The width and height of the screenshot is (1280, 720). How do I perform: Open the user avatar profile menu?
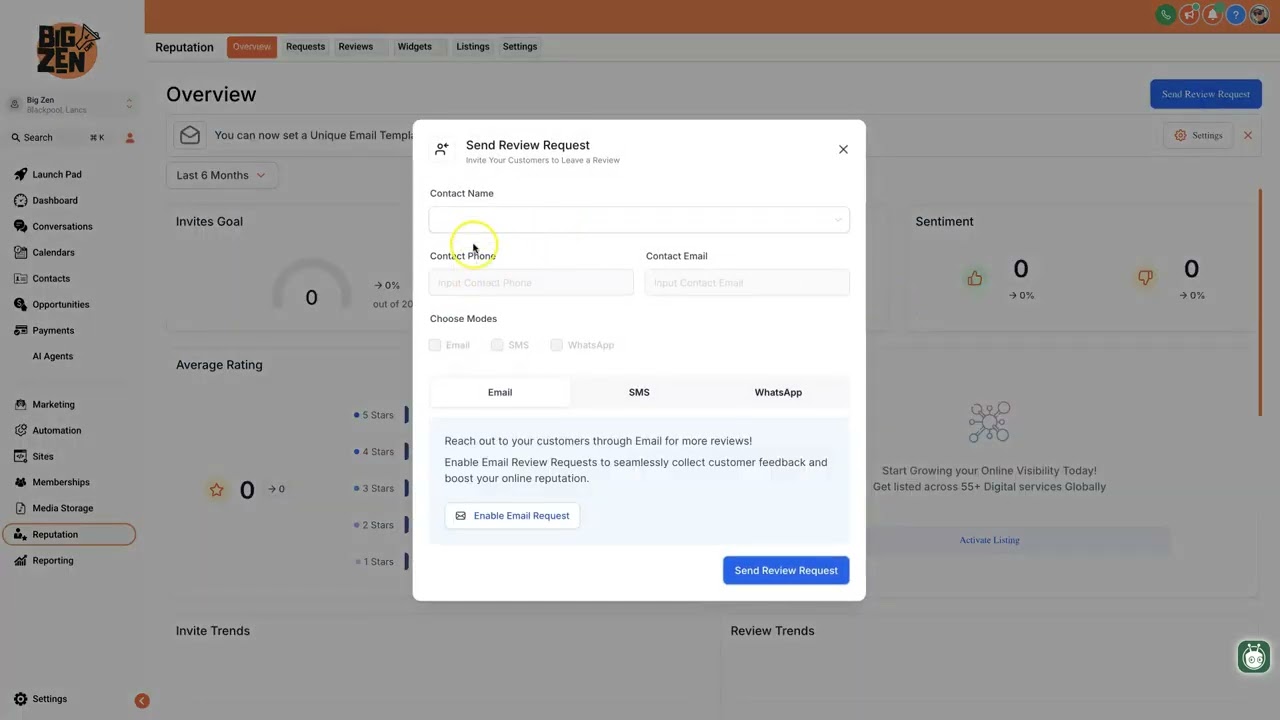click(1259, 15)
